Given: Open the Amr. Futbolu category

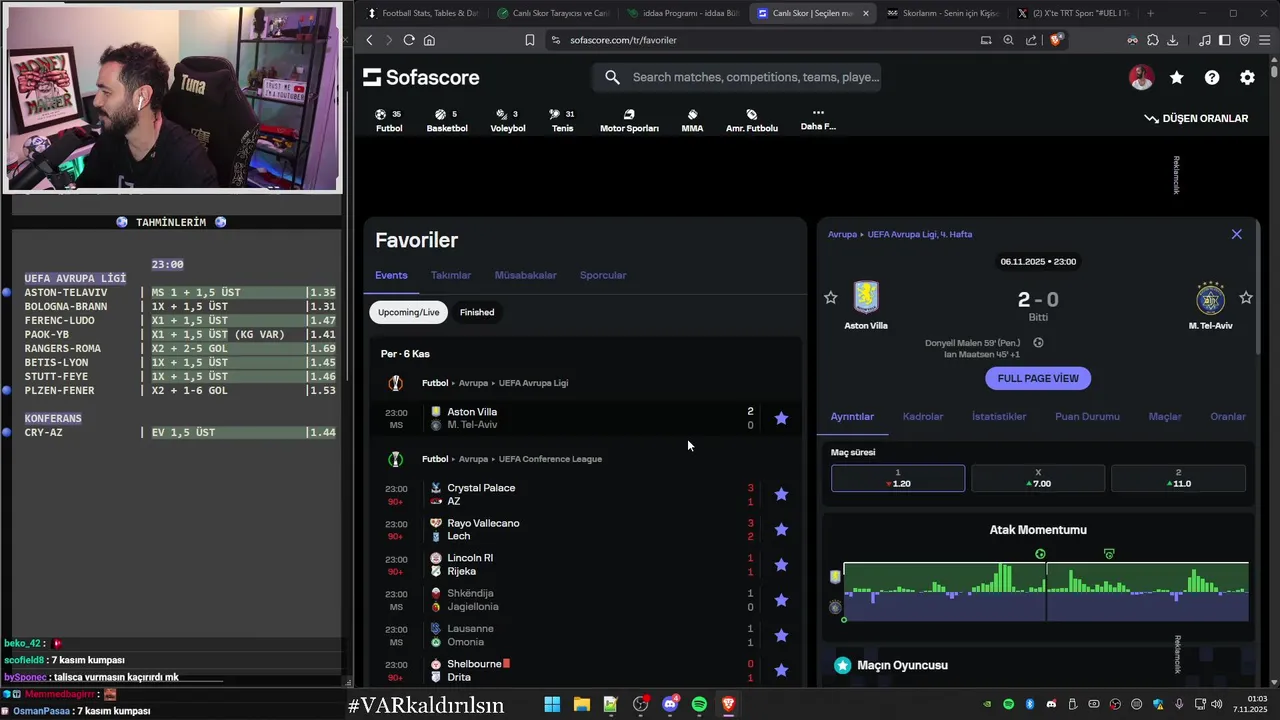Looking at the screenshot, I should [x=752, y=121].
